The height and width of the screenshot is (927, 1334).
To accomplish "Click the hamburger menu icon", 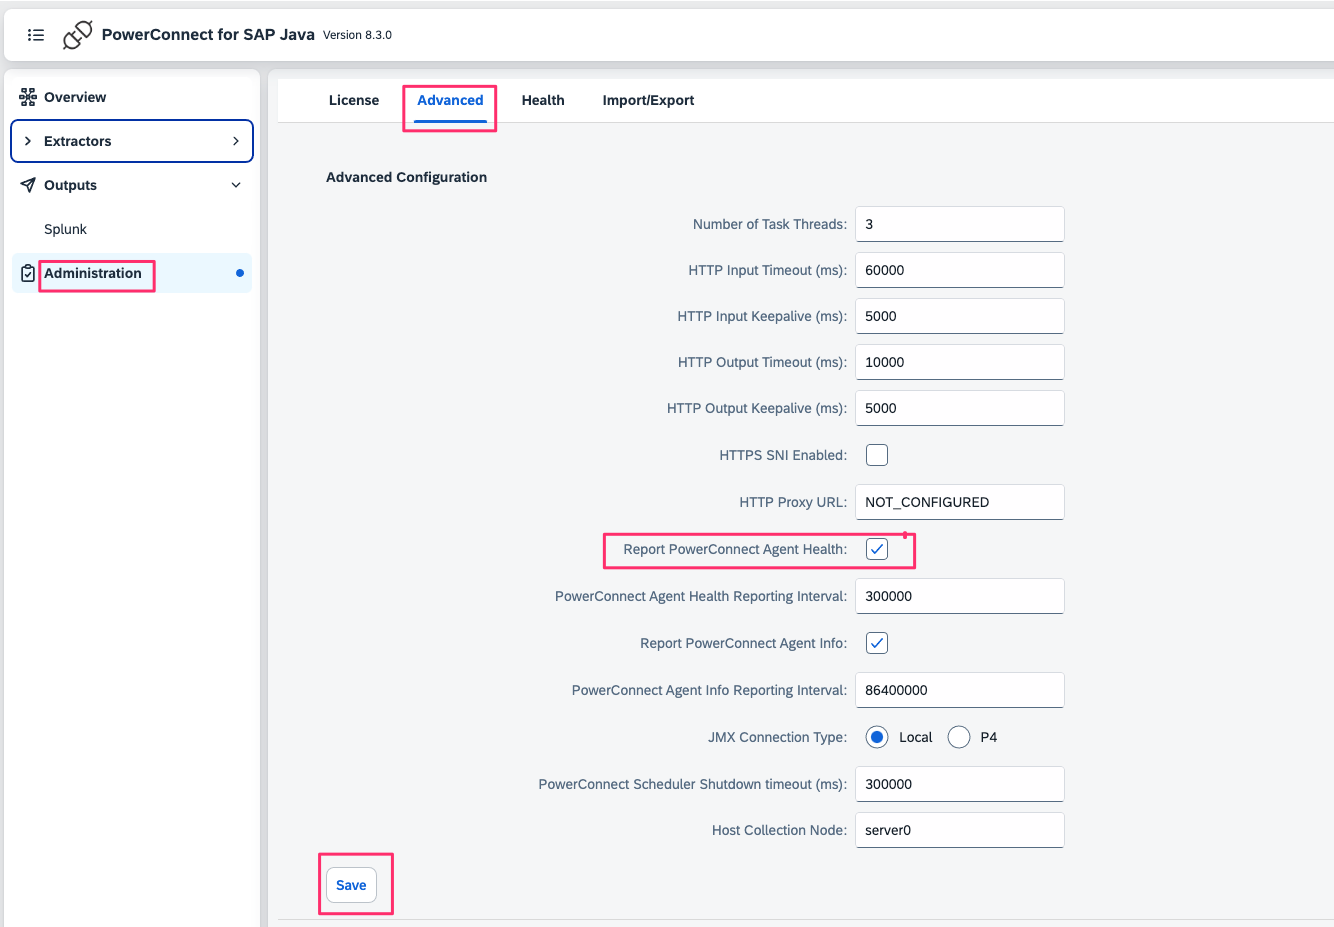I will click(36, 35).
